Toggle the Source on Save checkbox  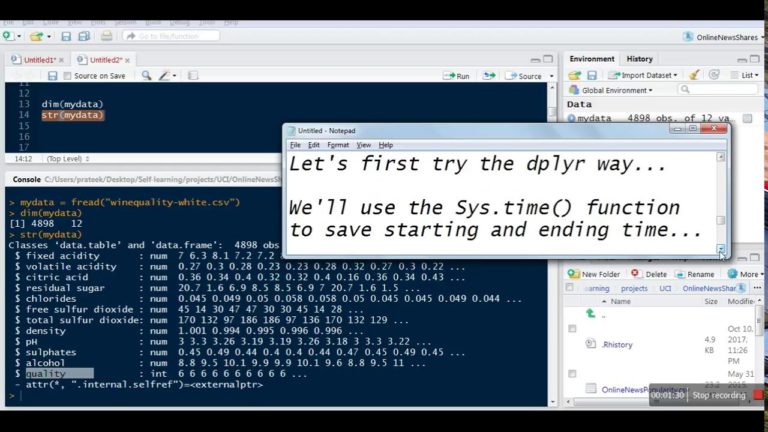tap(67, 76)
